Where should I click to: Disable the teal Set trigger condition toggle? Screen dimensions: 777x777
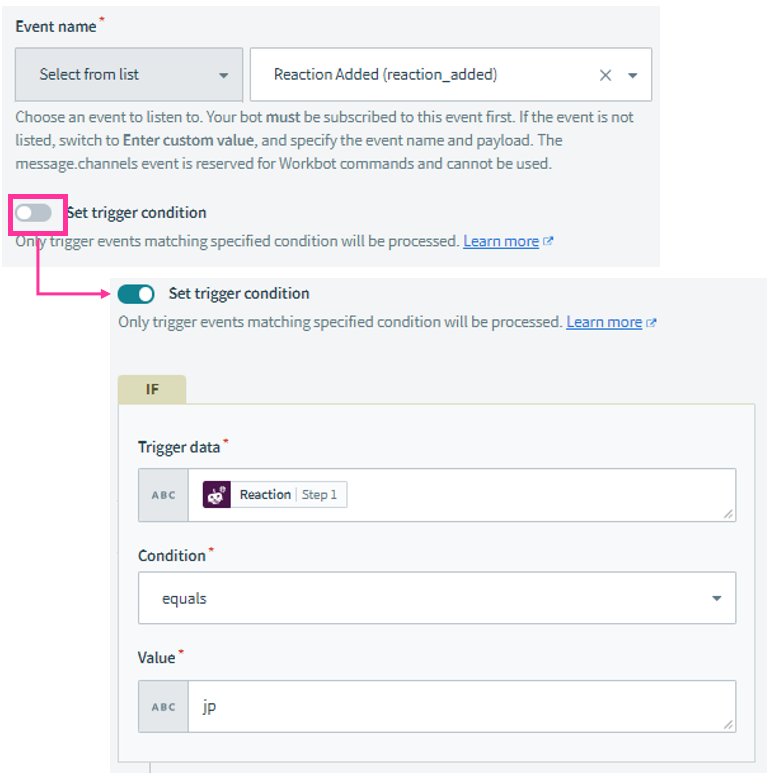[x=136, y=294]
